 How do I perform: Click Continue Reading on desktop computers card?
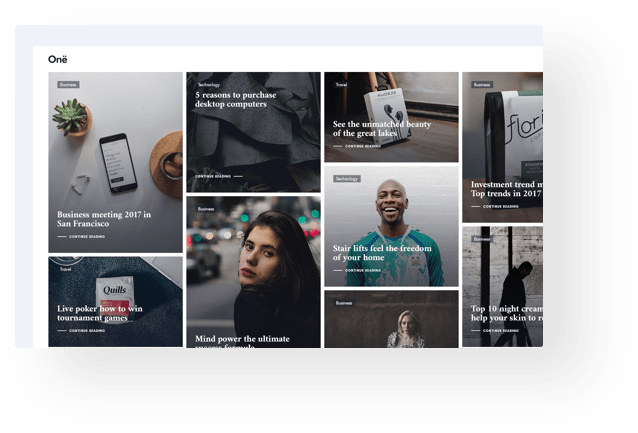[x=219, y=176]
